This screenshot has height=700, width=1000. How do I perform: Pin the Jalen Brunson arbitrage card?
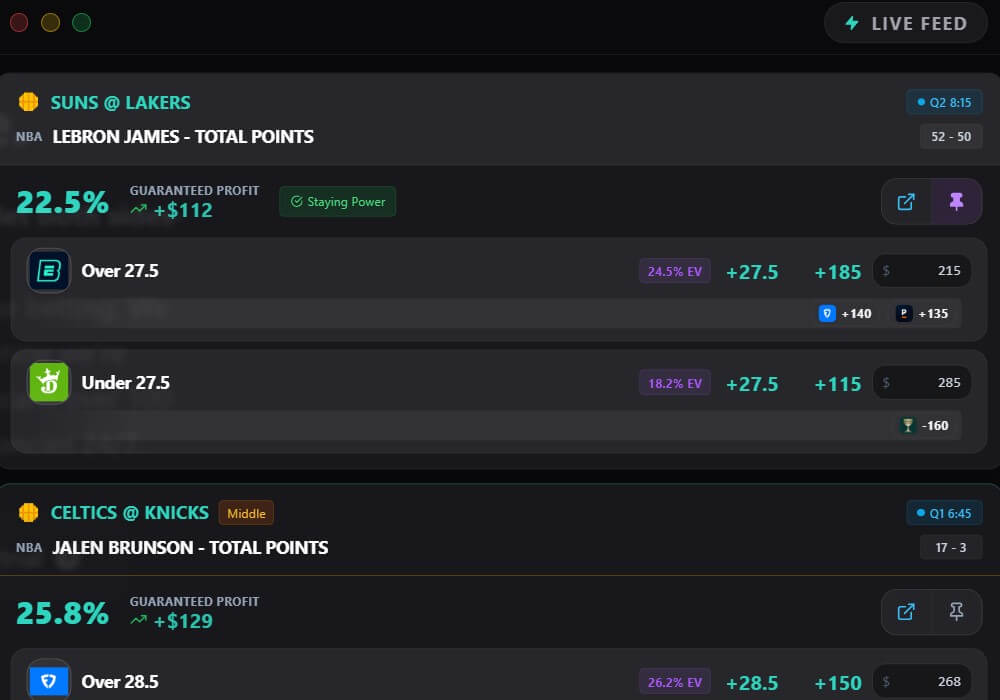point(957,612)
